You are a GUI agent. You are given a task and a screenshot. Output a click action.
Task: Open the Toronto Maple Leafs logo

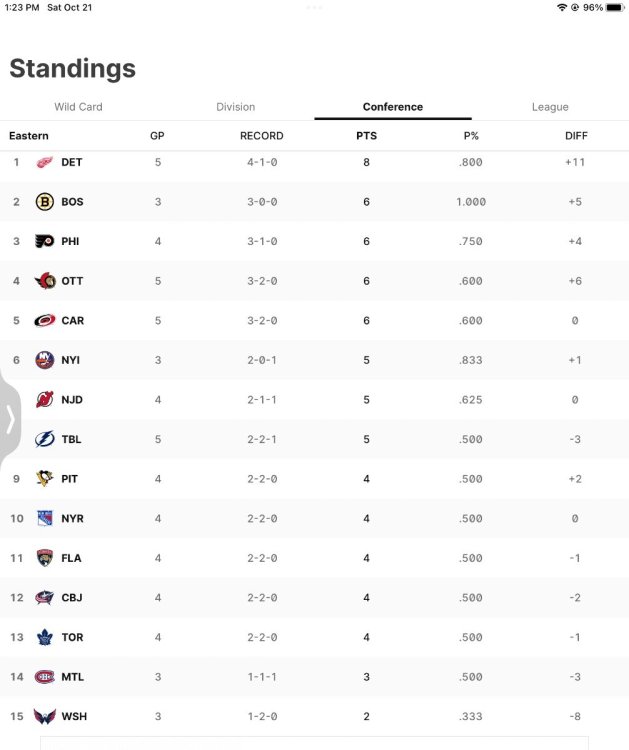(x=45, y=637)
